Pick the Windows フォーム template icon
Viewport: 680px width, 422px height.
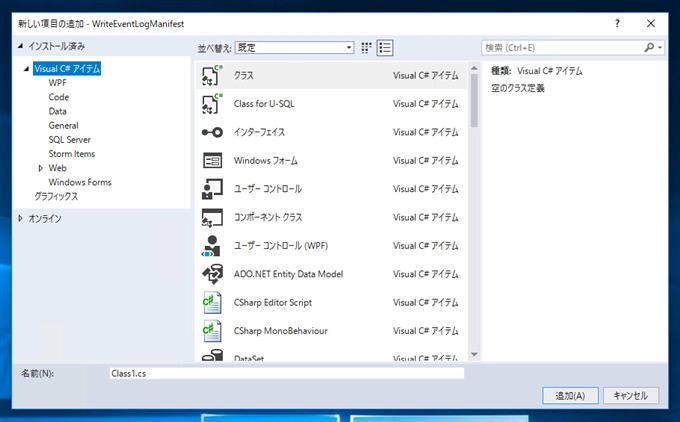coord(212,160)
